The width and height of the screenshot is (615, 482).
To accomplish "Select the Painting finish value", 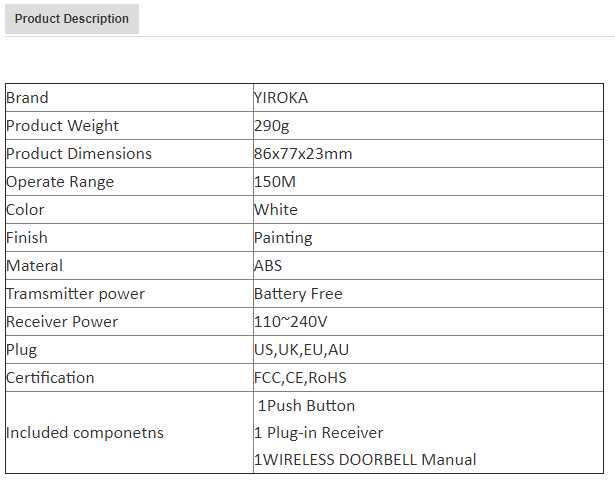I will [x=283, y=238].
